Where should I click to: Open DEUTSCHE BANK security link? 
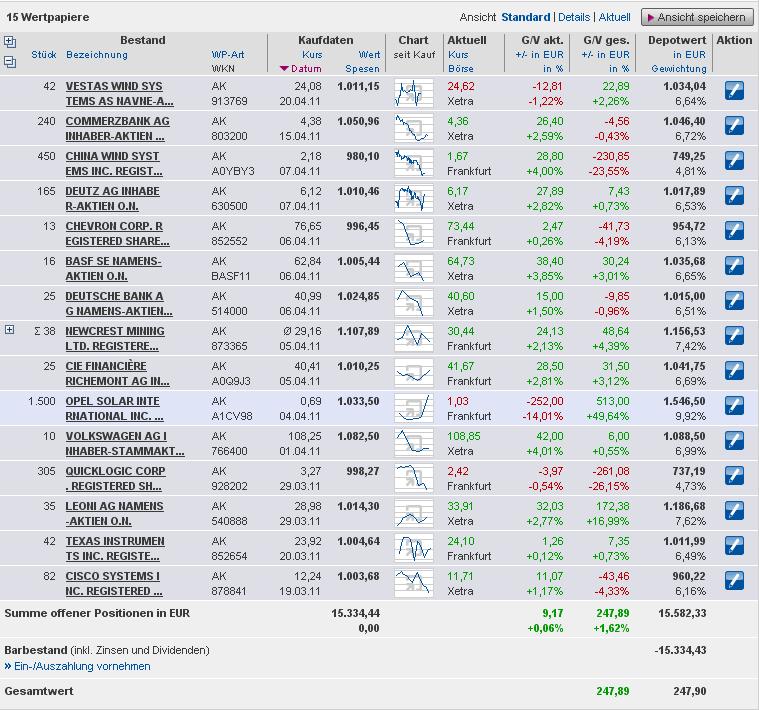click(x=119, y=303)
